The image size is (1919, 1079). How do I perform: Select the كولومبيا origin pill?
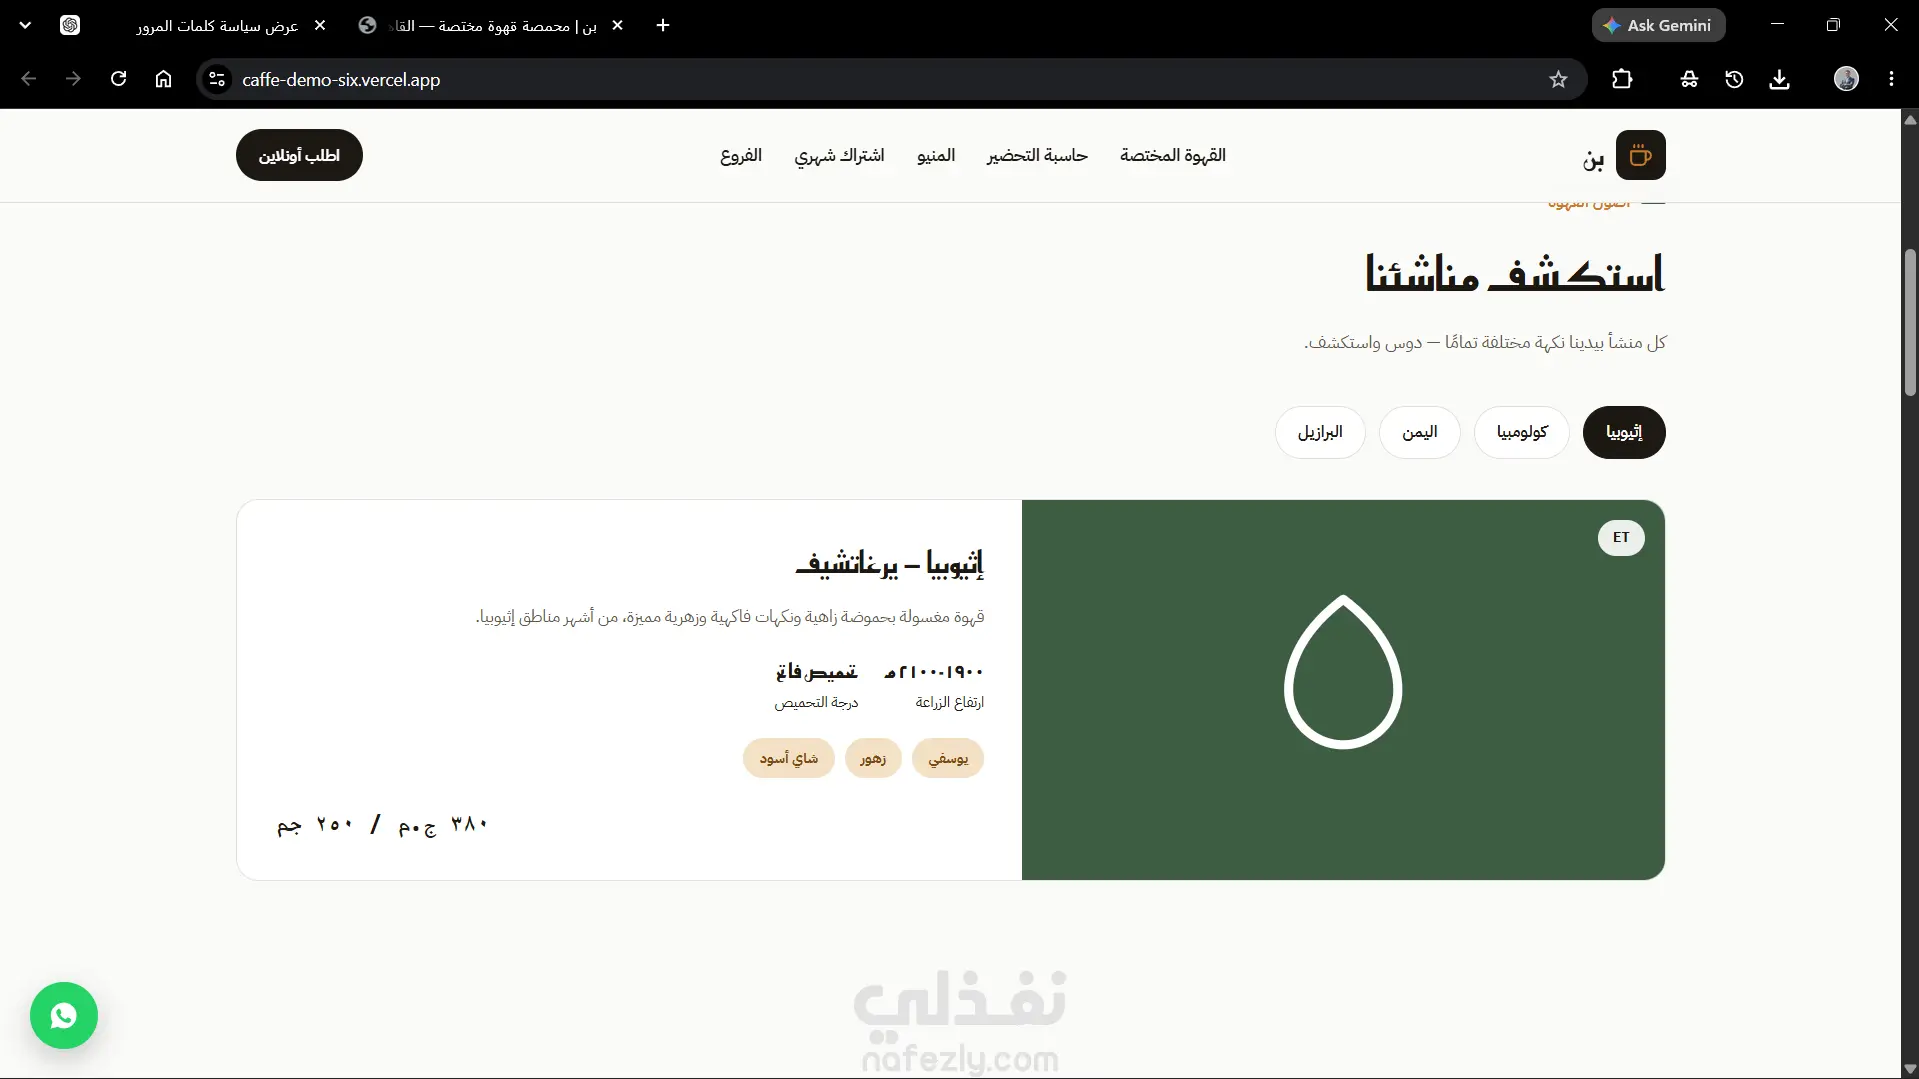(x=1522, y=432)
